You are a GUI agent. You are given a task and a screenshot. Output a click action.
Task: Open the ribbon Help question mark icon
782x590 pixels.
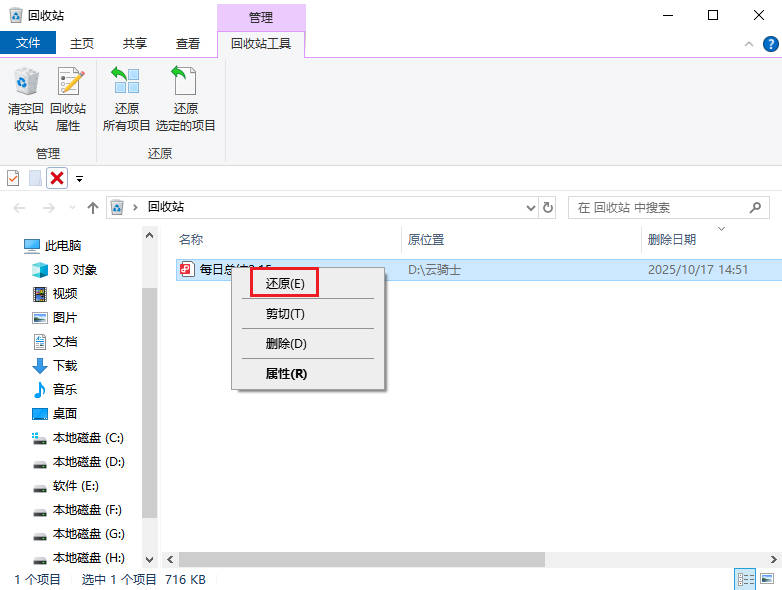click(771, 44)
